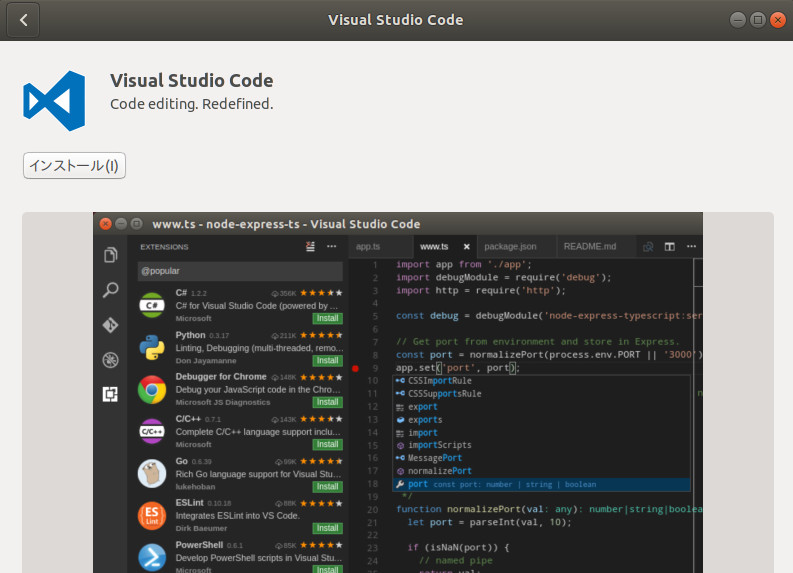Screen dimensions: 793x573
Task: Open the Extensions panel more actions ellipsis
Action: (x=332, y=246)
